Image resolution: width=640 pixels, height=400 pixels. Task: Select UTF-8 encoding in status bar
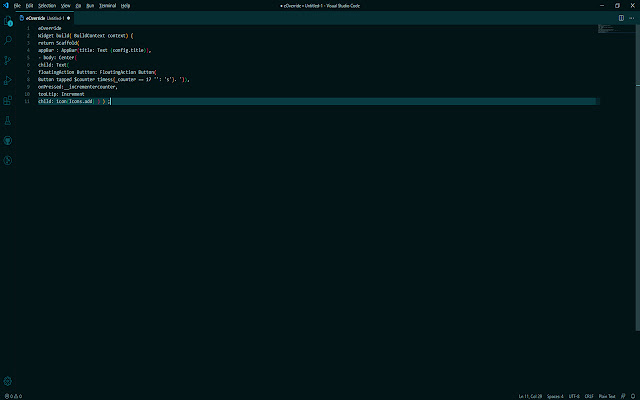click(574, 396)
